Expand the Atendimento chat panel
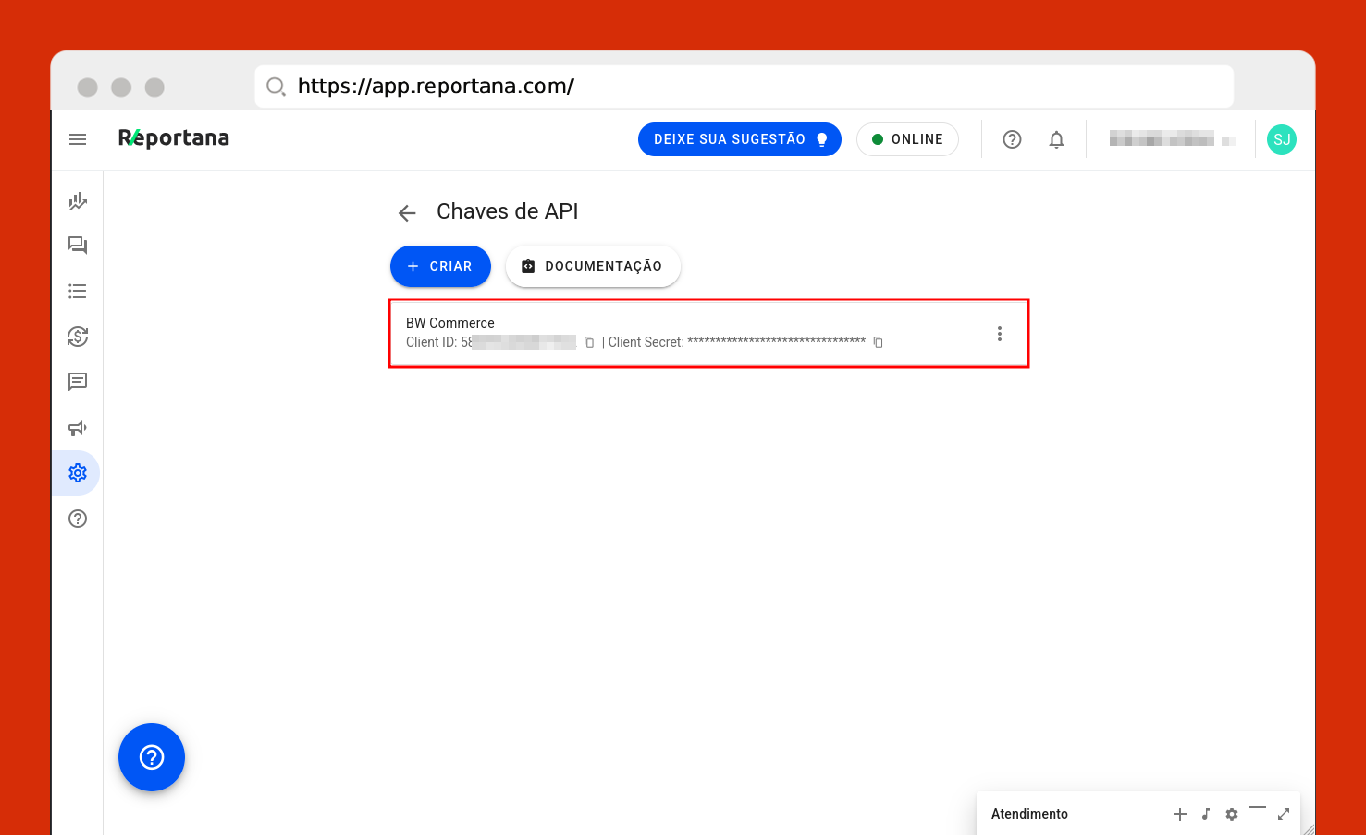1366x835 pixels. coord(1283,814)
